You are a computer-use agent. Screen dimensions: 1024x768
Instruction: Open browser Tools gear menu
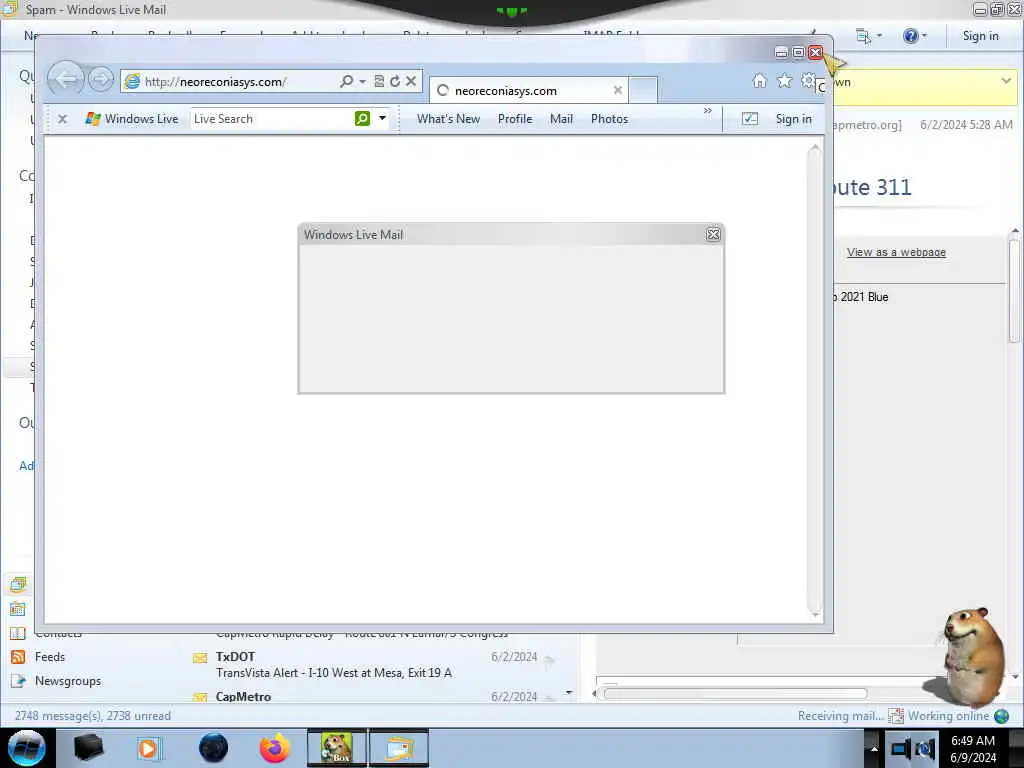(808, 80)
